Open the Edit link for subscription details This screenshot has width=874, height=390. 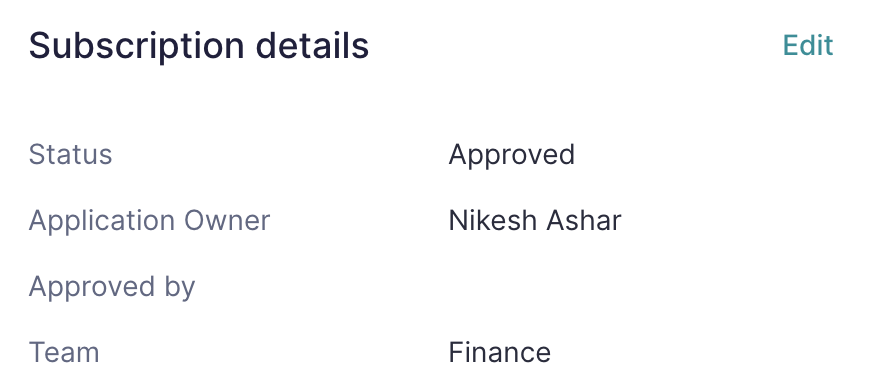[808, 45]
